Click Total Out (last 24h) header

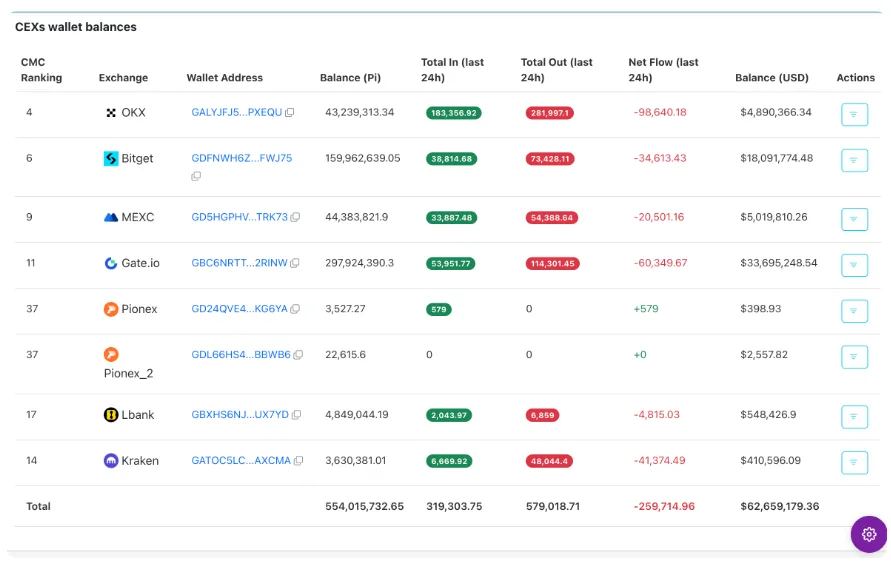click(x=556, y=70)
